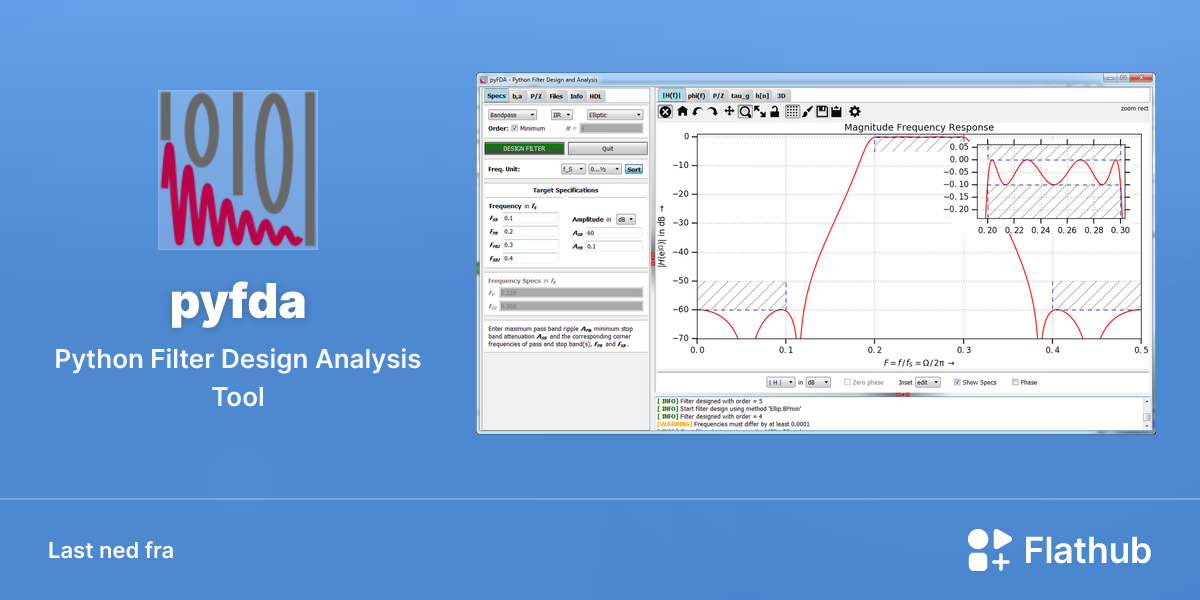Click the A_SB input field containing 60
Screen dimensions: 1200x600
pyautogui.click(x=613, y=233)
